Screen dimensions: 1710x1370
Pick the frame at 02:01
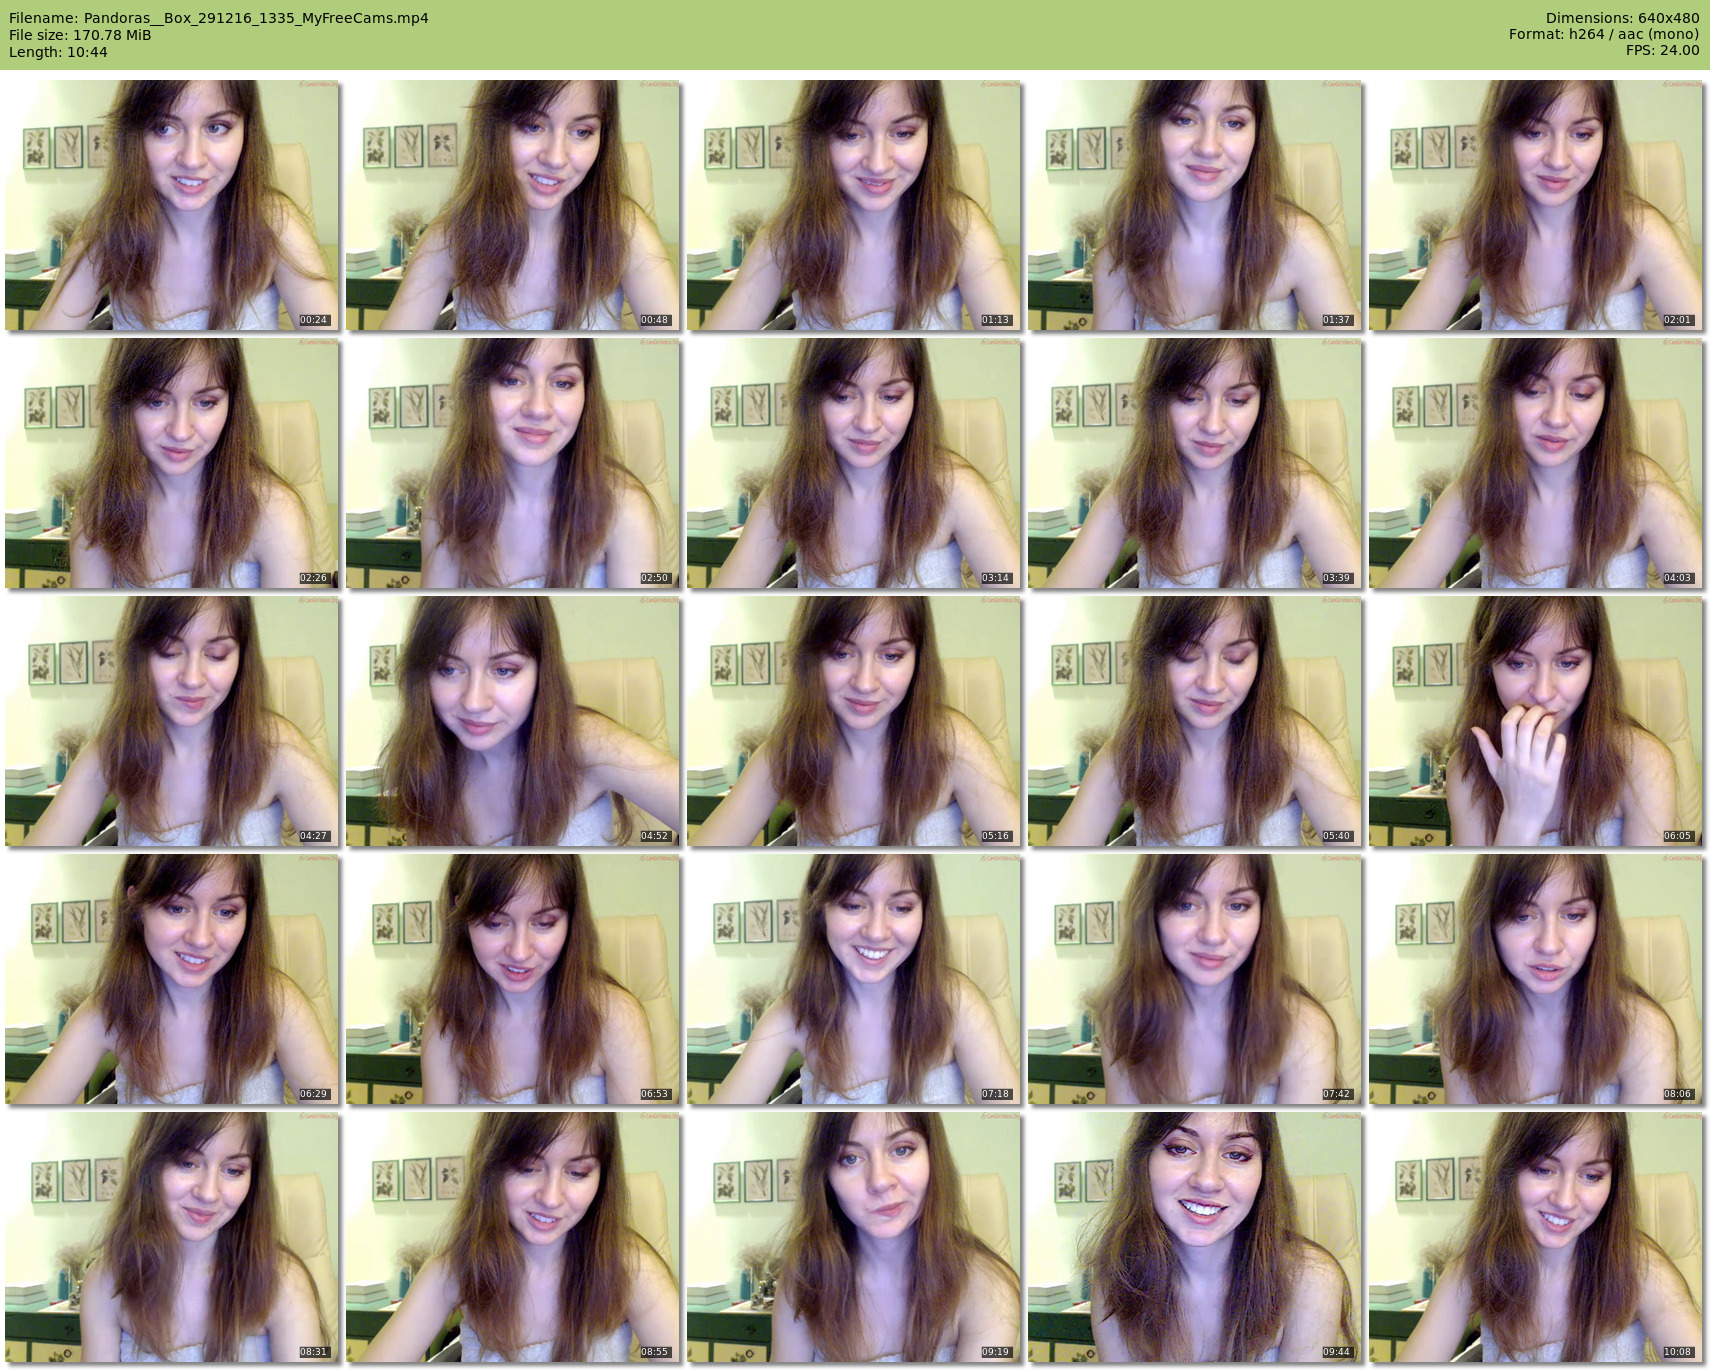[1535, 205]
